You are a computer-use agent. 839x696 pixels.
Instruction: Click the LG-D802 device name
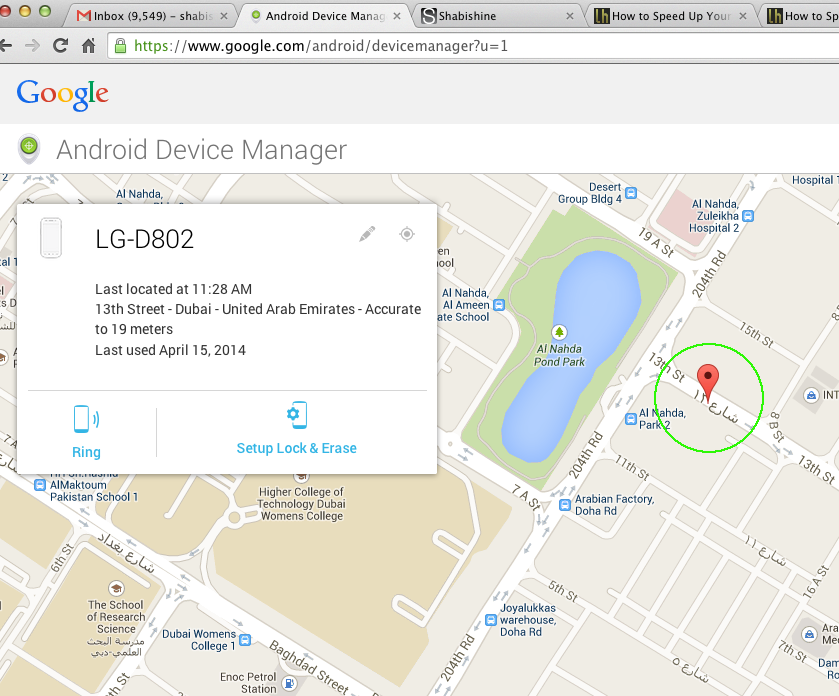(144, 239)
